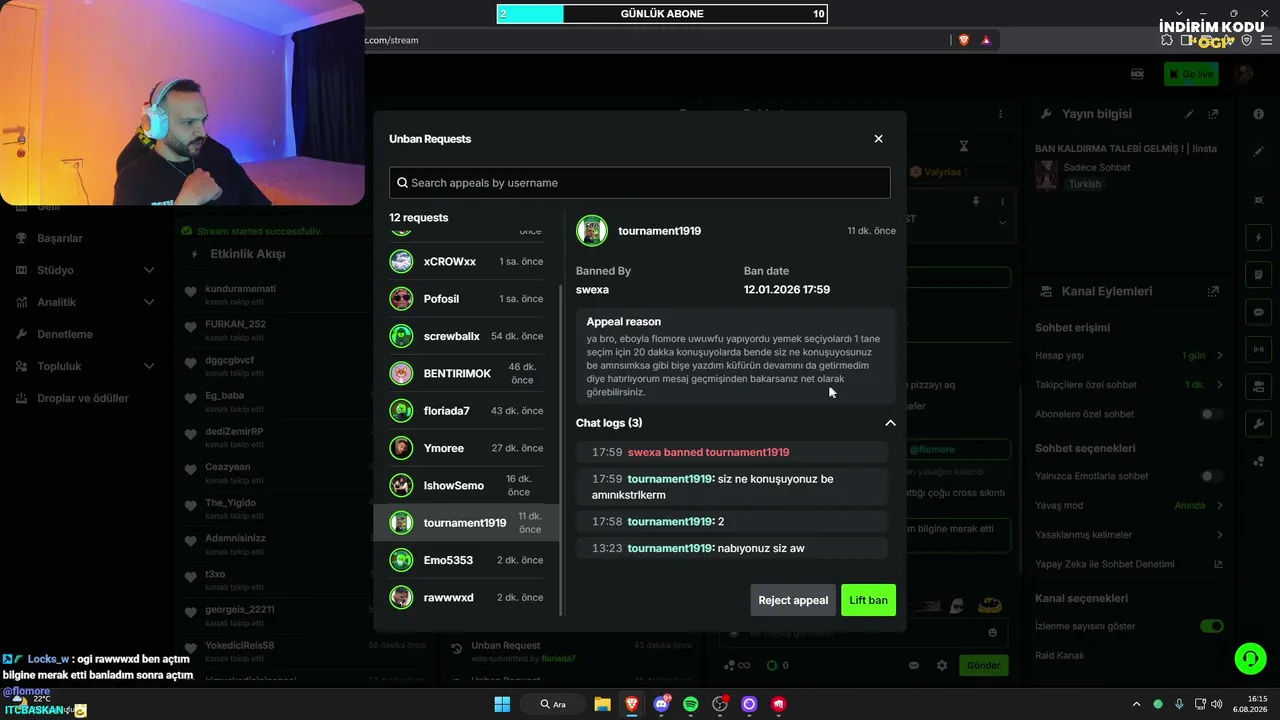
Task: Click the lightning bolt icon in right rail
Action: (1259, 238)
